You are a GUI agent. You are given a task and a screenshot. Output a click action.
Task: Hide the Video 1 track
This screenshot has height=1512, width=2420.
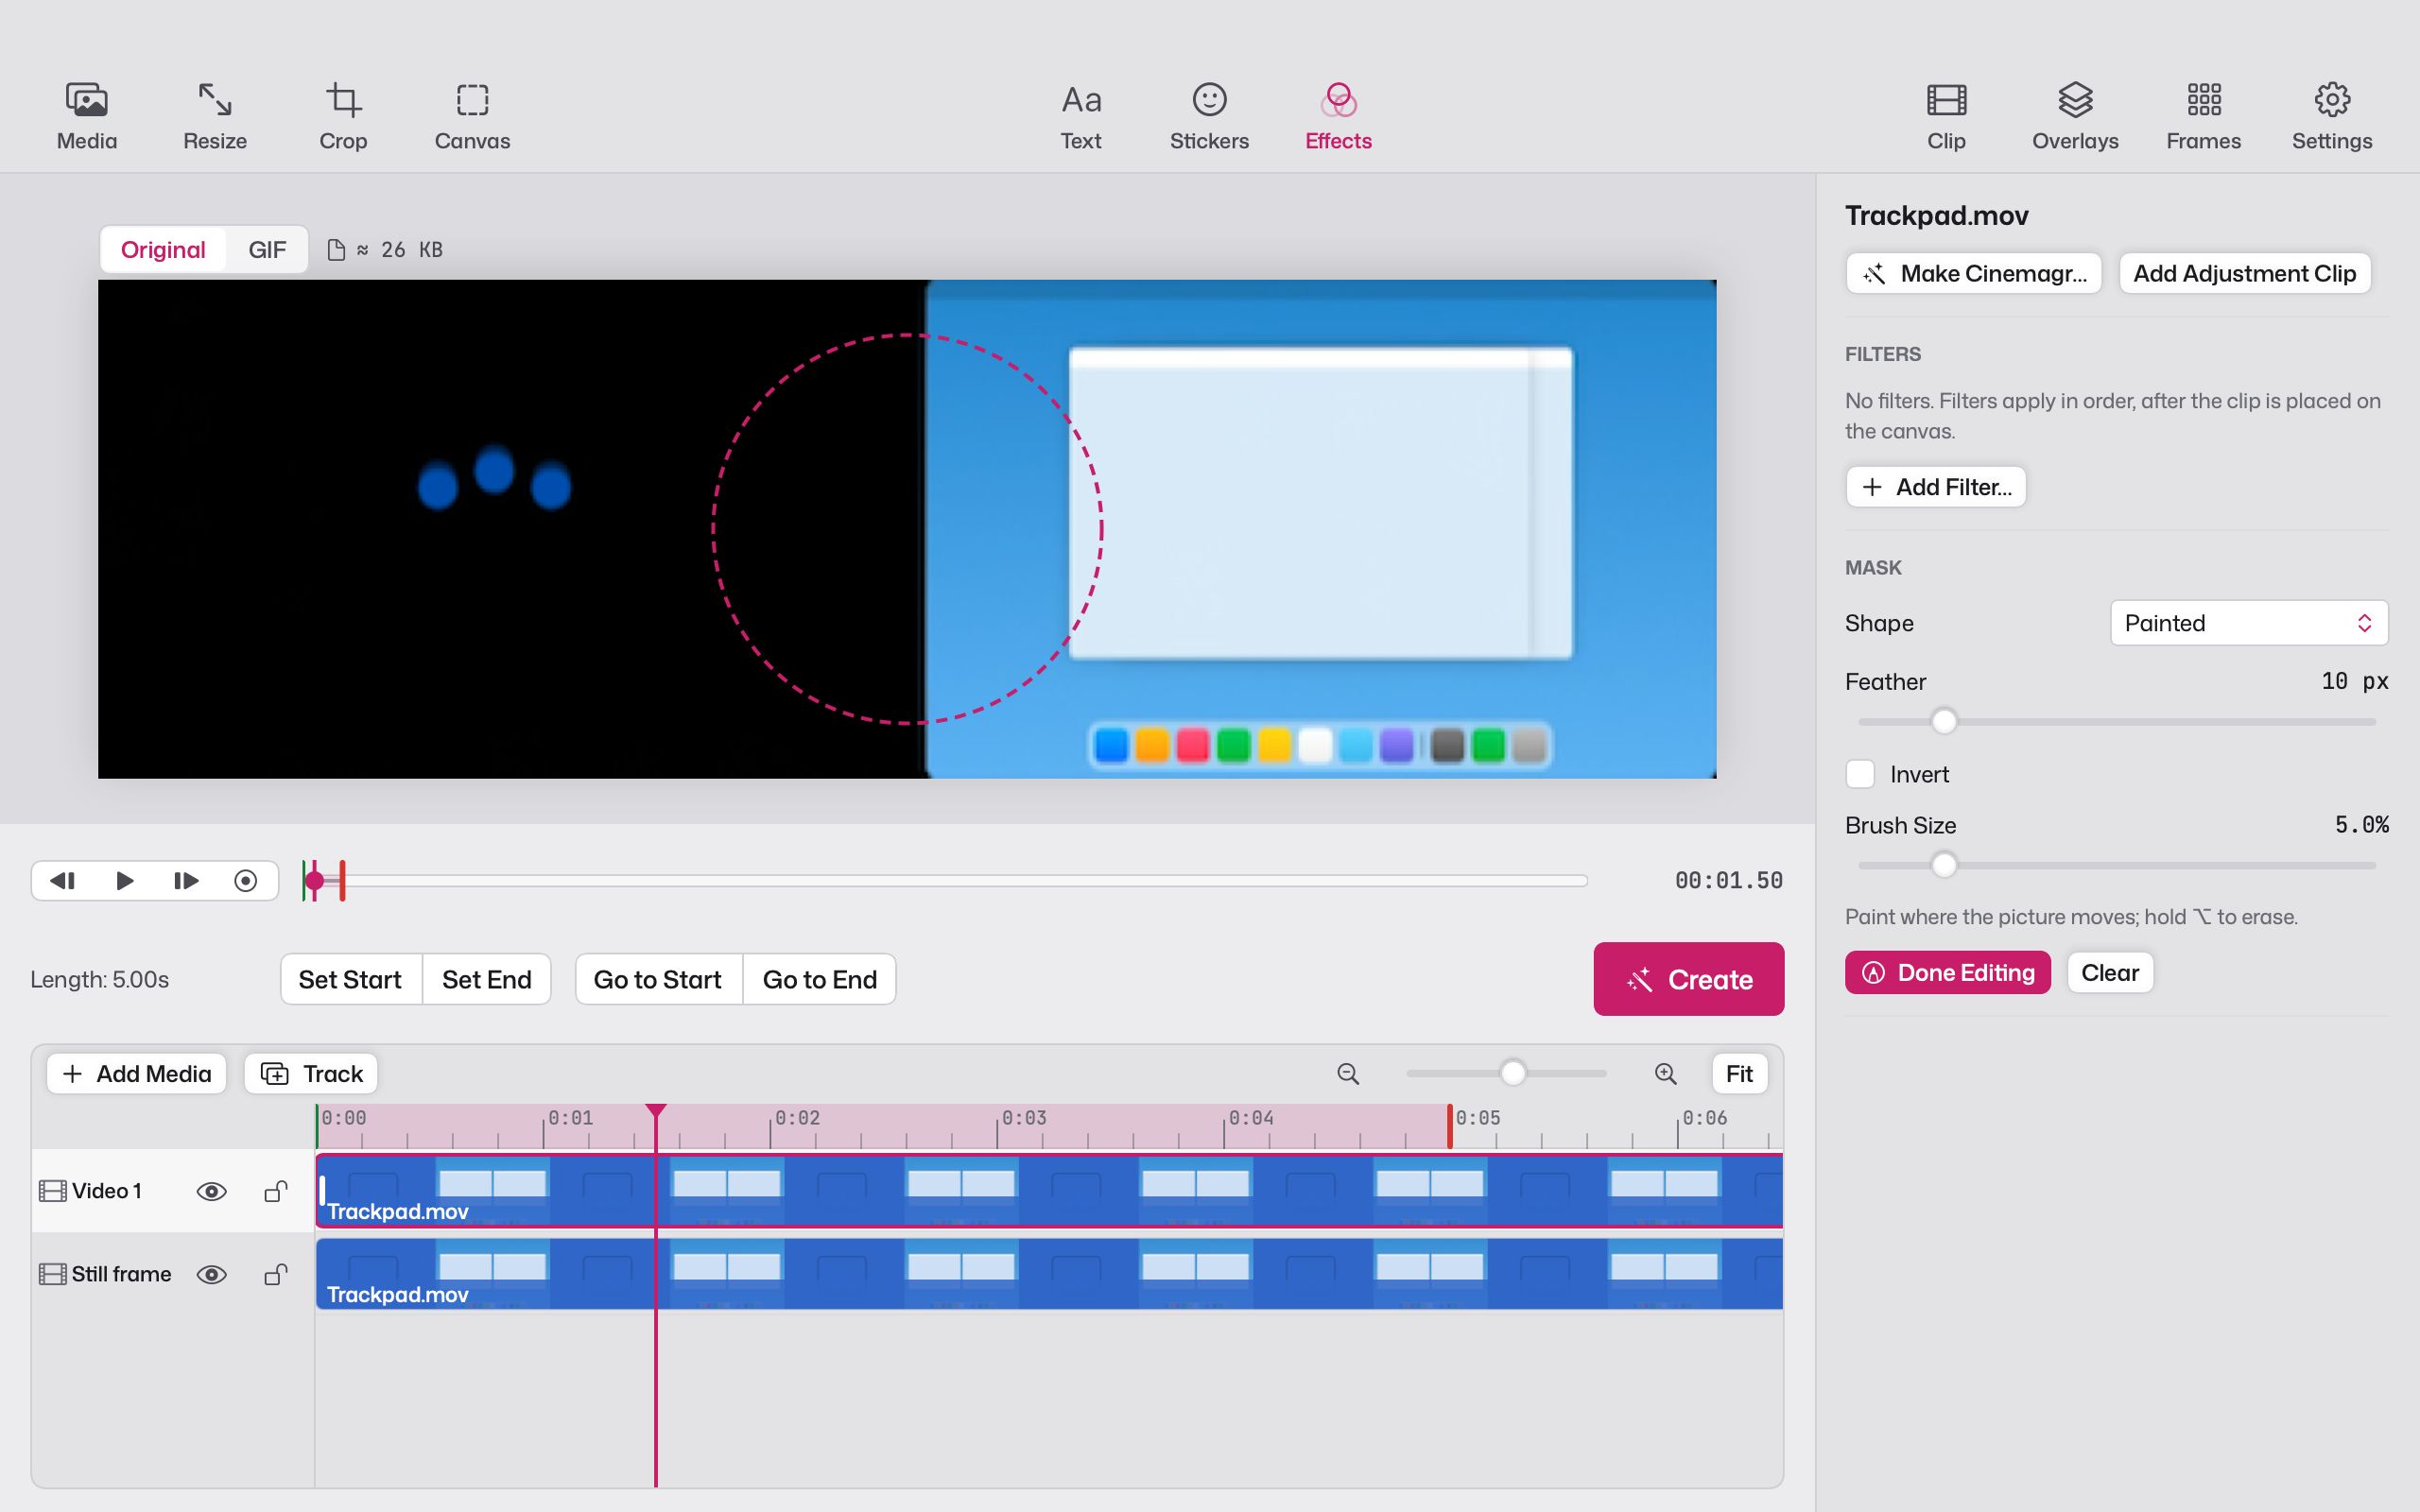212,1191
